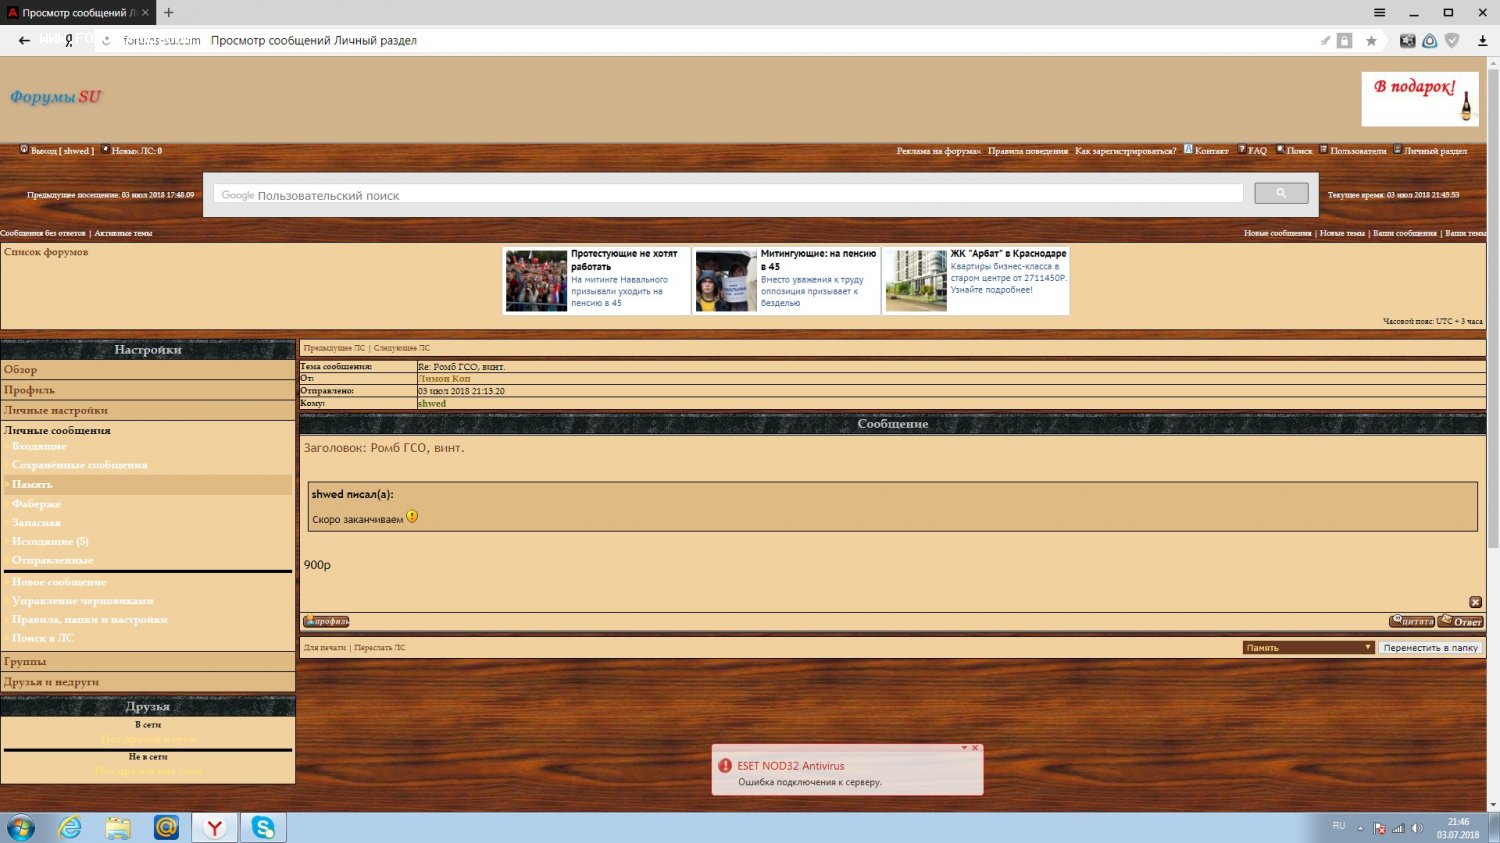Open the Yandex browser hamburger menu
Image resolution: width=1500 pixels, height=843 pixels.
1379,13
